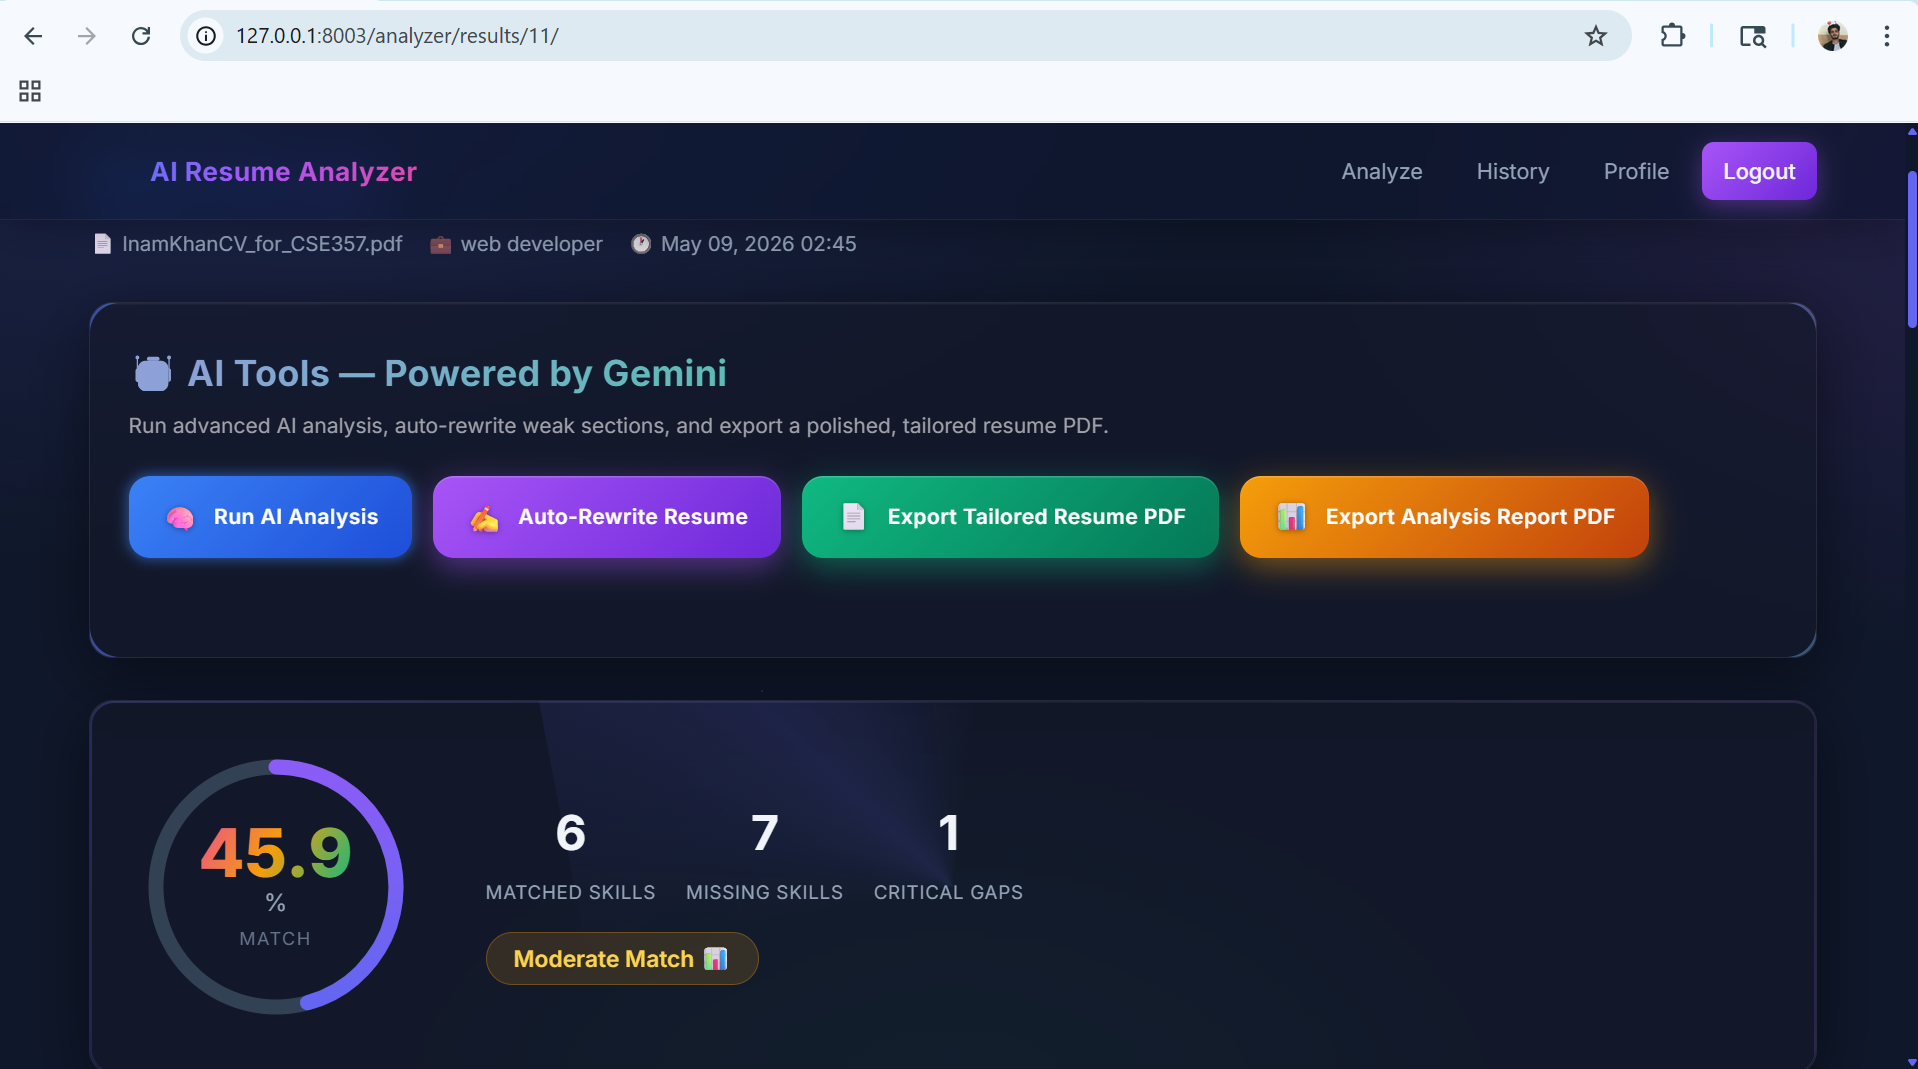The width and height of the screenshot is (1918, 1069).
Task: Click the Matched Skills count 6
Action: (x=570, y=833)
